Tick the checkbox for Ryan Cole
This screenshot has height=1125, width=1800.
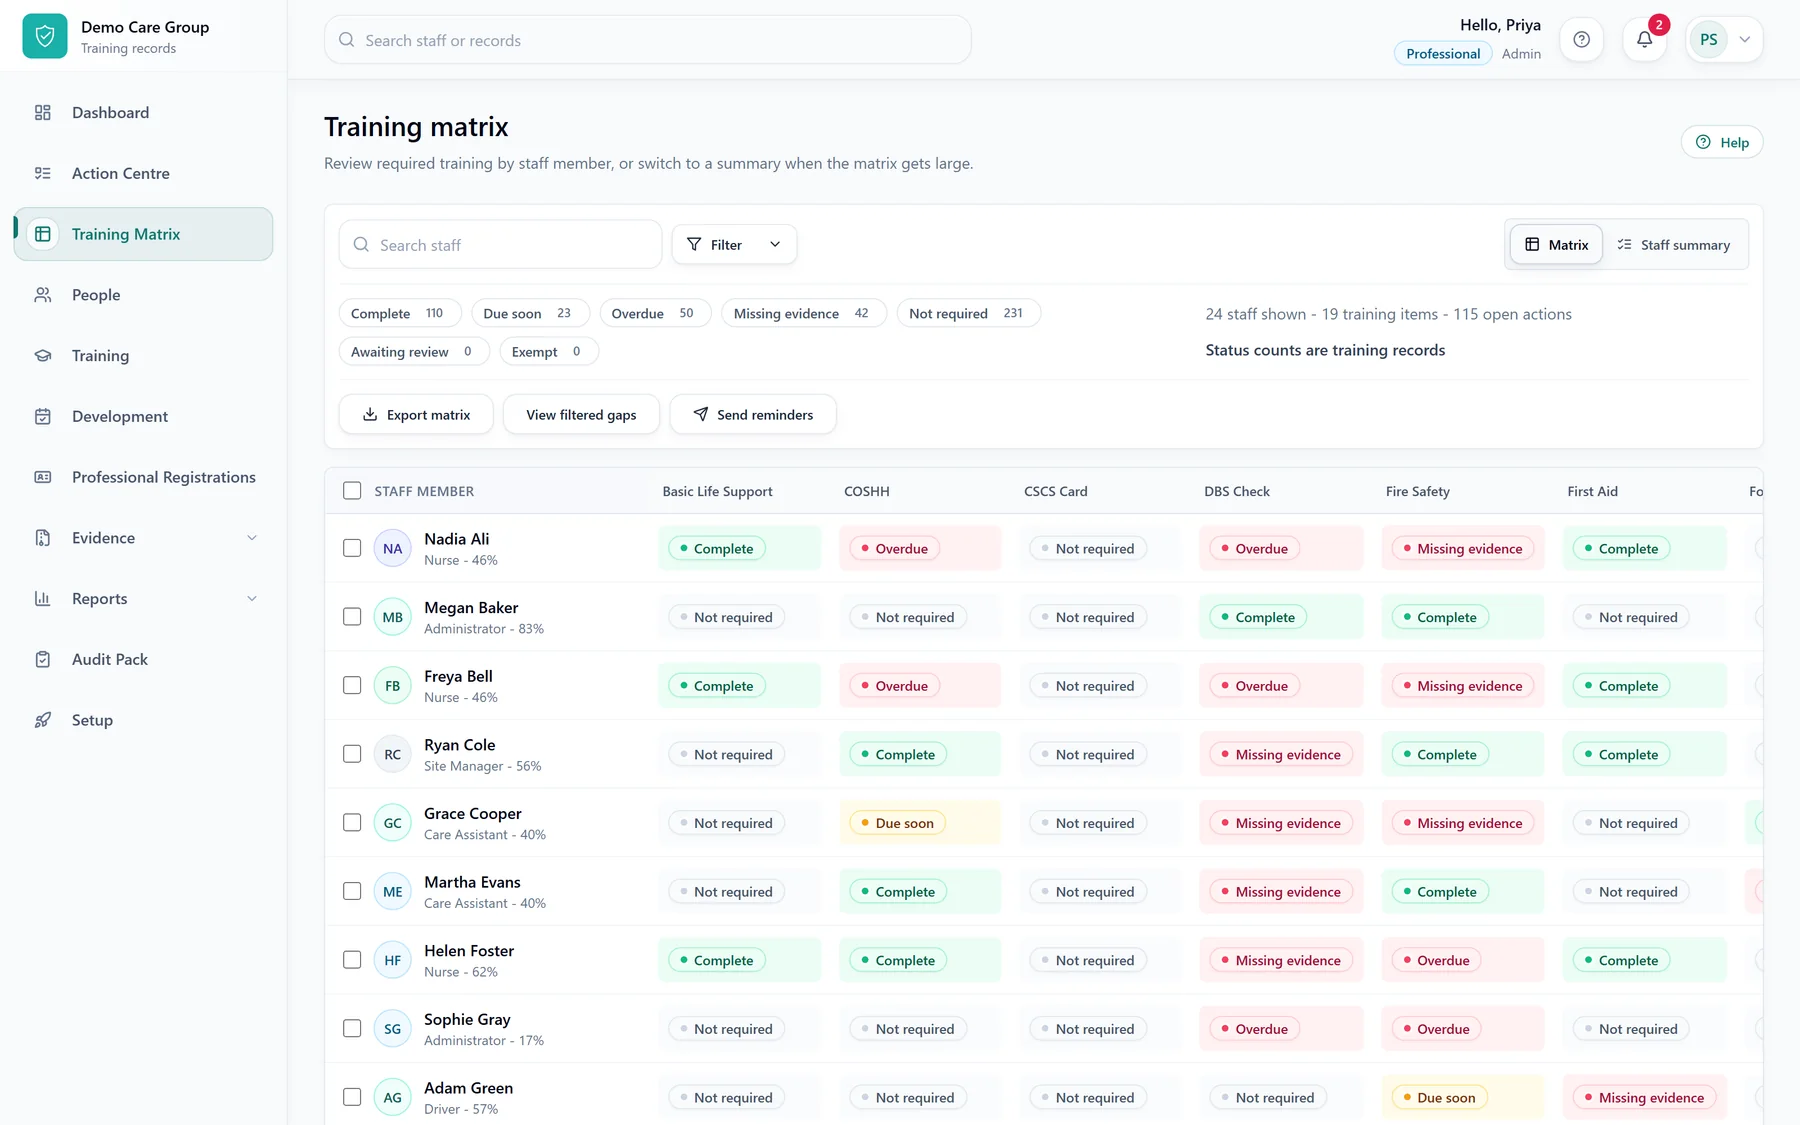click(352, 754)
